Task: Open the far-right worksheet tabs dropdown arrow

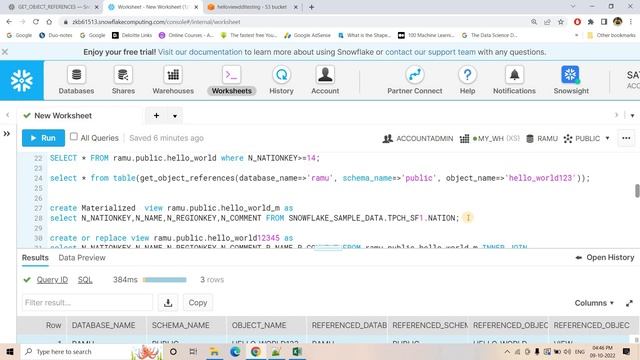Action: (632, 116)
